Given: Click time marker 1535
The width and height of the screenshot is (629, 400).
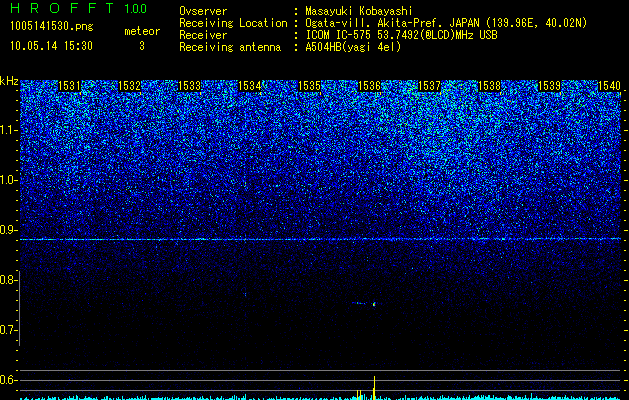Looking at the screenshot, I should click(x=310, y=85).
